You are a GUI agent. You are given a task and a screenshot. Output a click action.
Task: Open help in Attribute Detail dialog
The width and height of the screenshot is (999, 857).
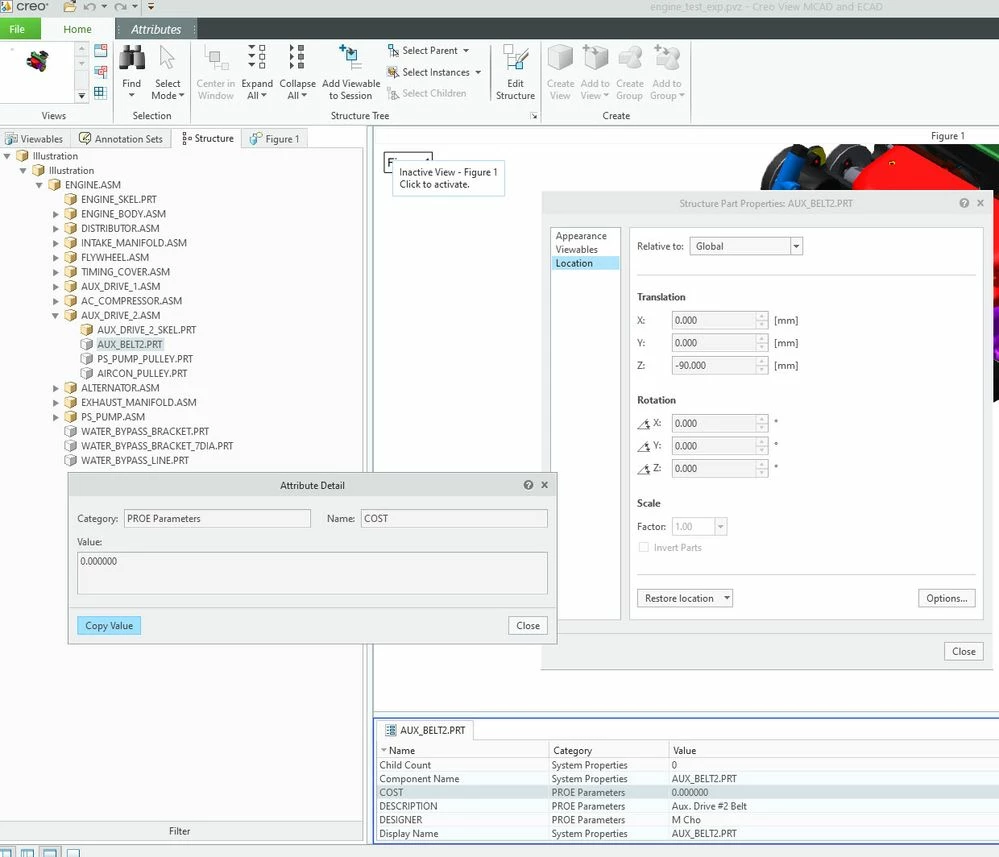point(528,485)
